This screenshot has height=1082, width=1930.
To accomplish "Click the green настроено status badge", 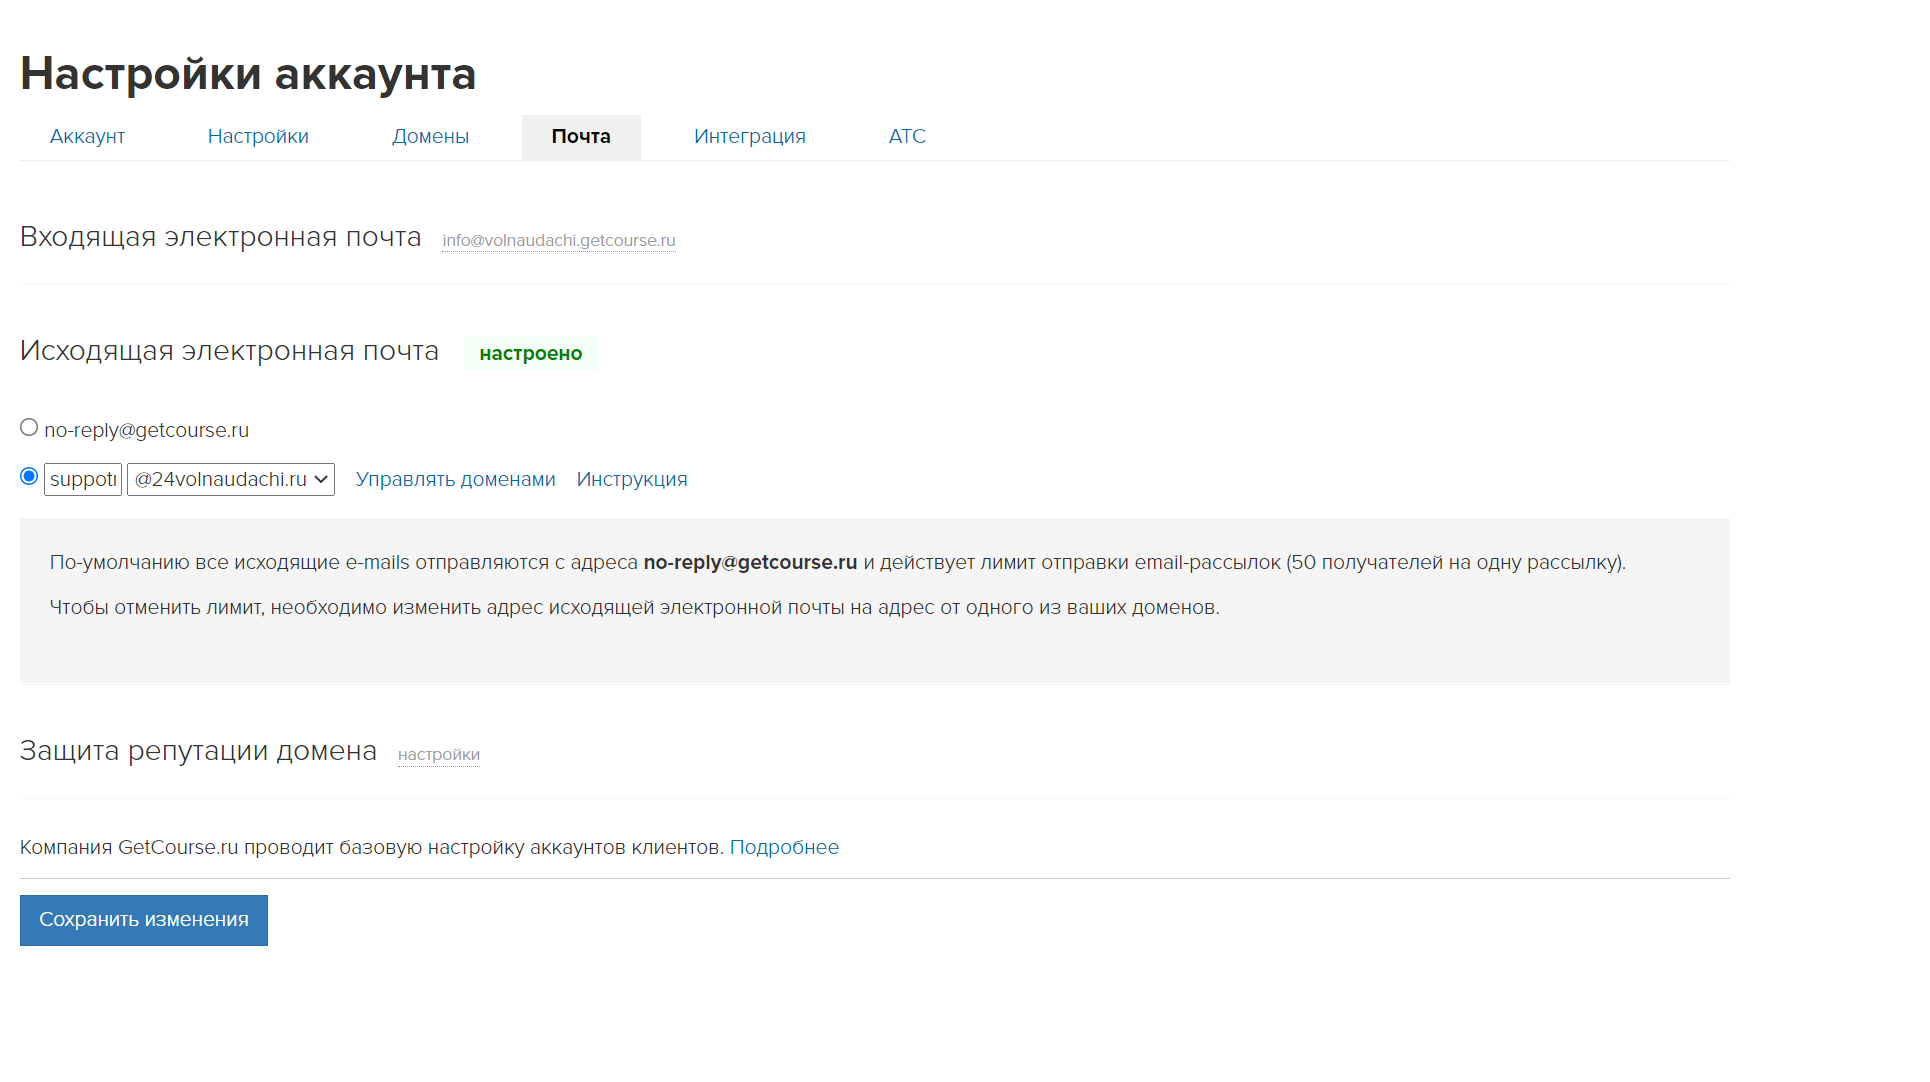I will [530, 354].
